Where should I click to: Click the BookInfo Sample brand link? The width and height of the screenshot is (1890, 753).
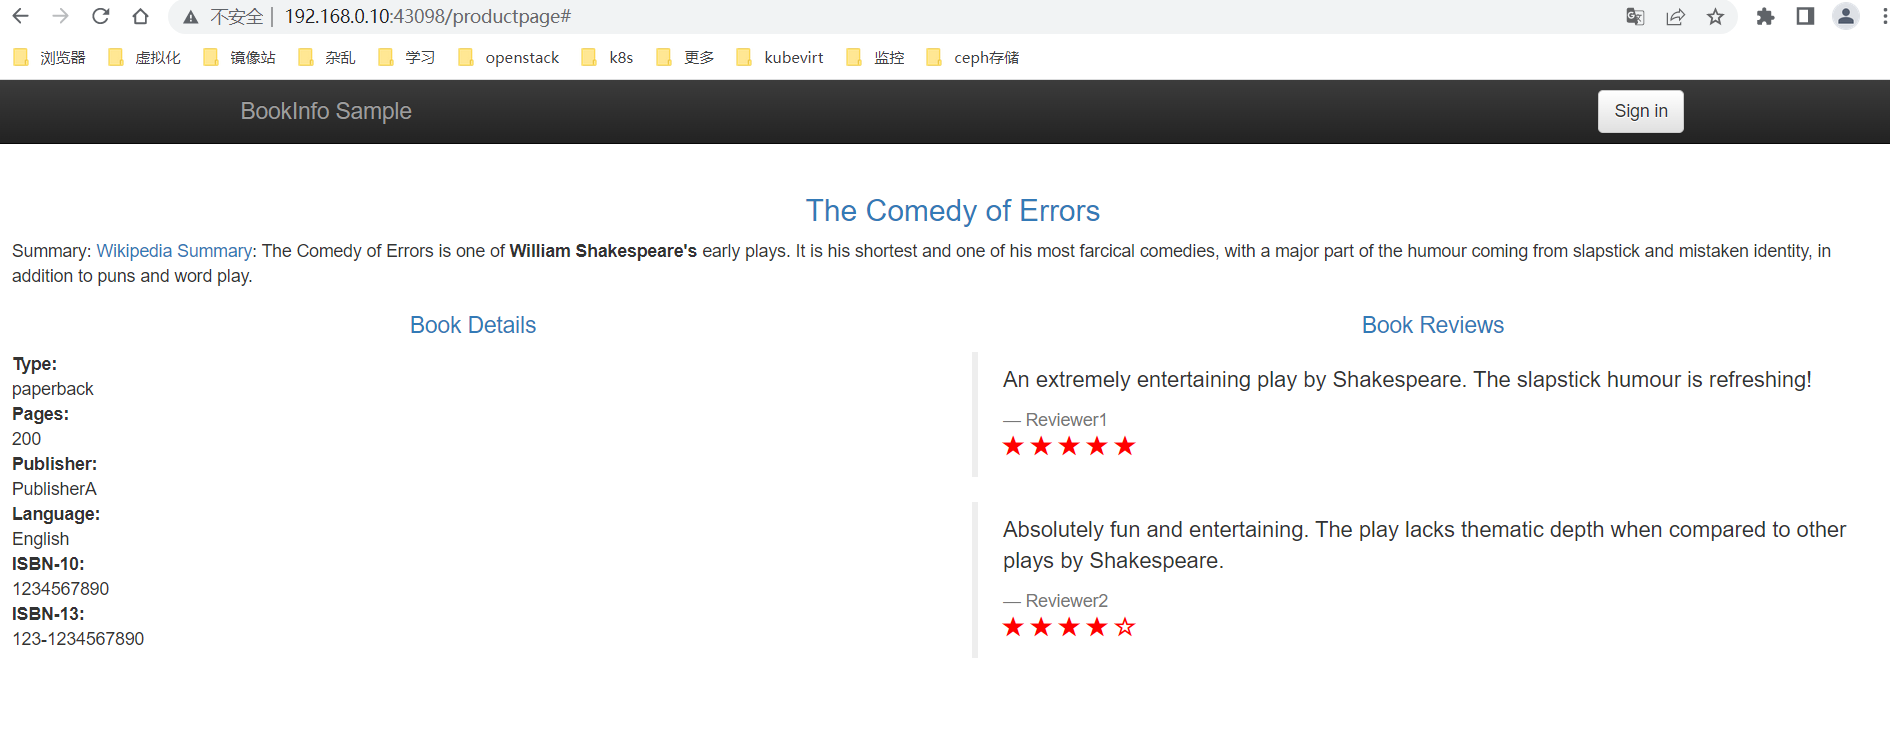point(326,111)
